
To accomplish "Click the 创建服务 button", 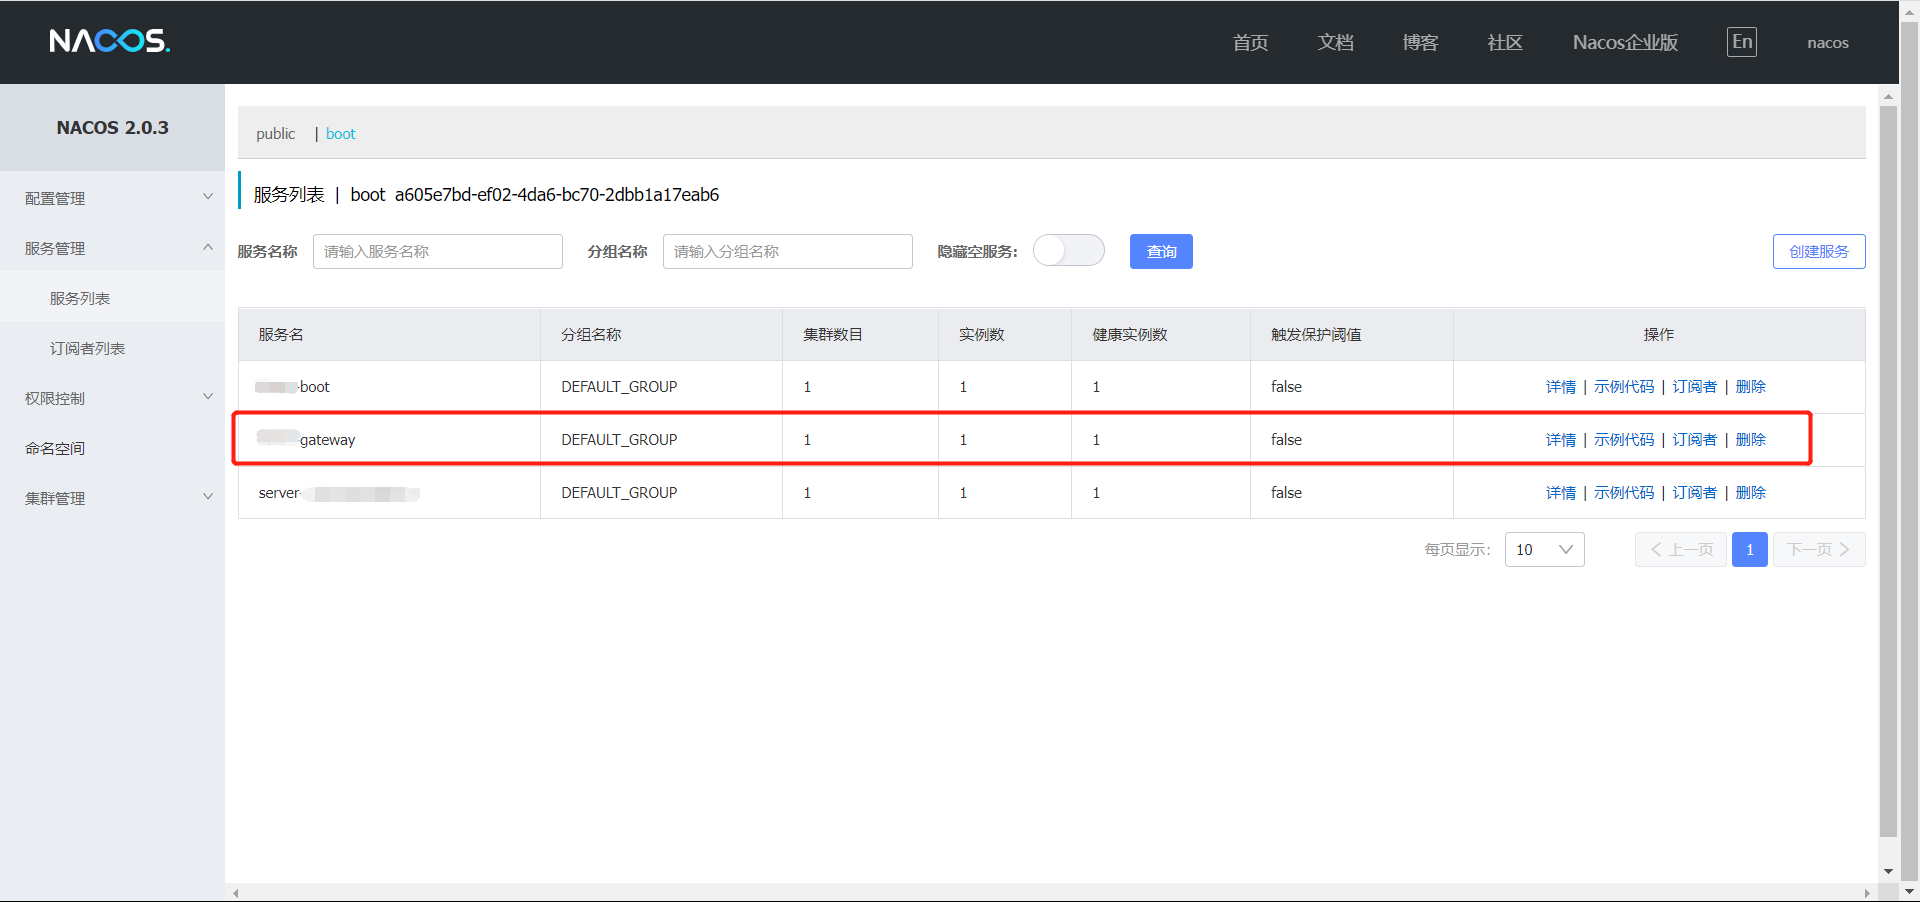I will pos(1819,251).
